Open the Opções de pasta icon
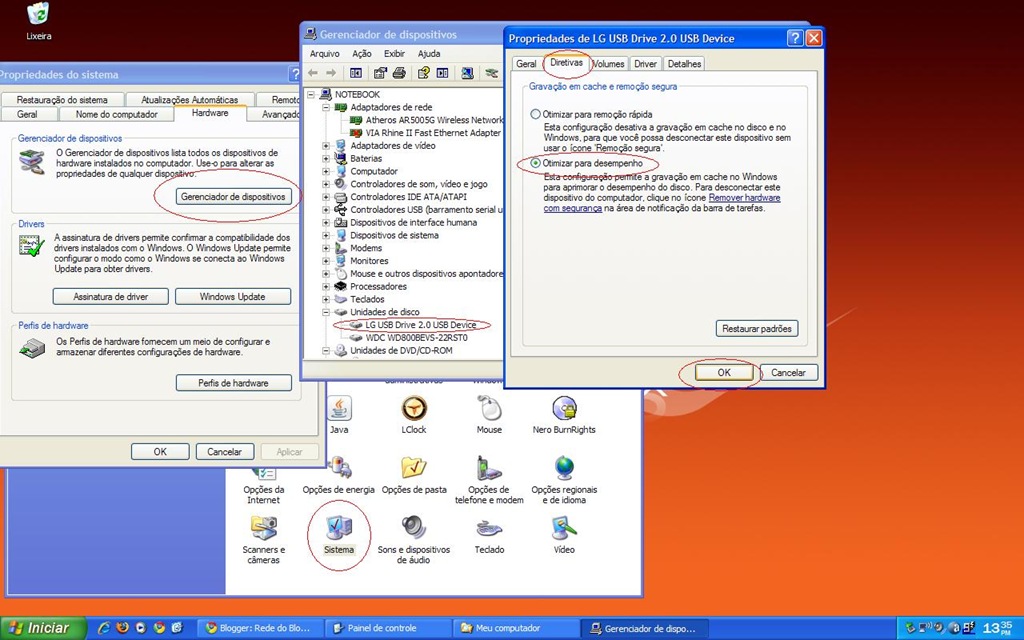Image resolution: width=1024 pixels, height=640 pixels. [x=414, y=475]
